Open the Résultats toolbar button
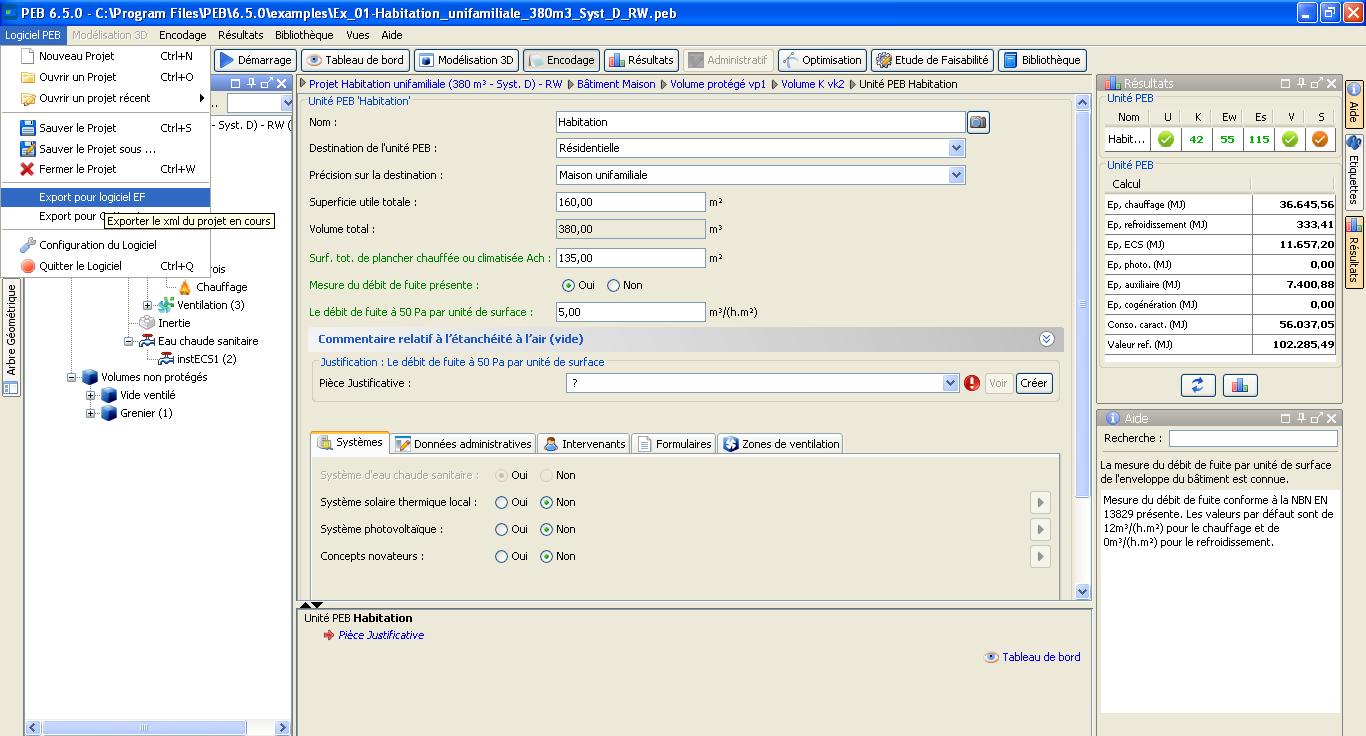The width and height of the screenshot is (1366, 736). coord(641,60)
